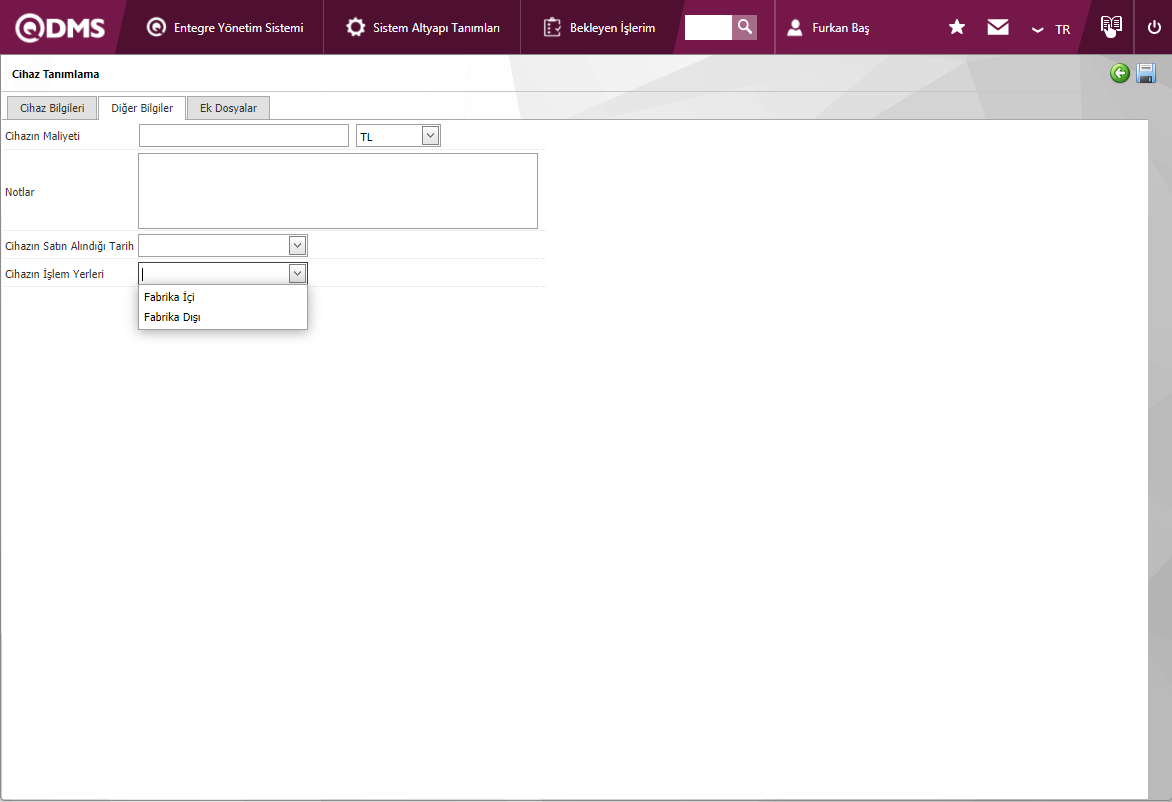The height and width of the screenshot is (802, 1172).
Task: Open Entegre Yönetim Sistemi menu
Action: pos(225,28)
